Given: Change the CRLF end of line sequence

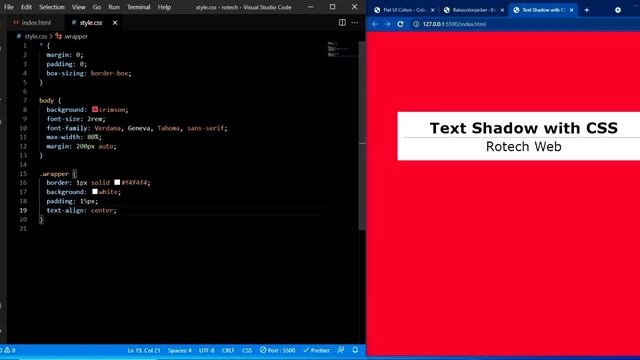Looking at the screenshot, I should point(228,350).
